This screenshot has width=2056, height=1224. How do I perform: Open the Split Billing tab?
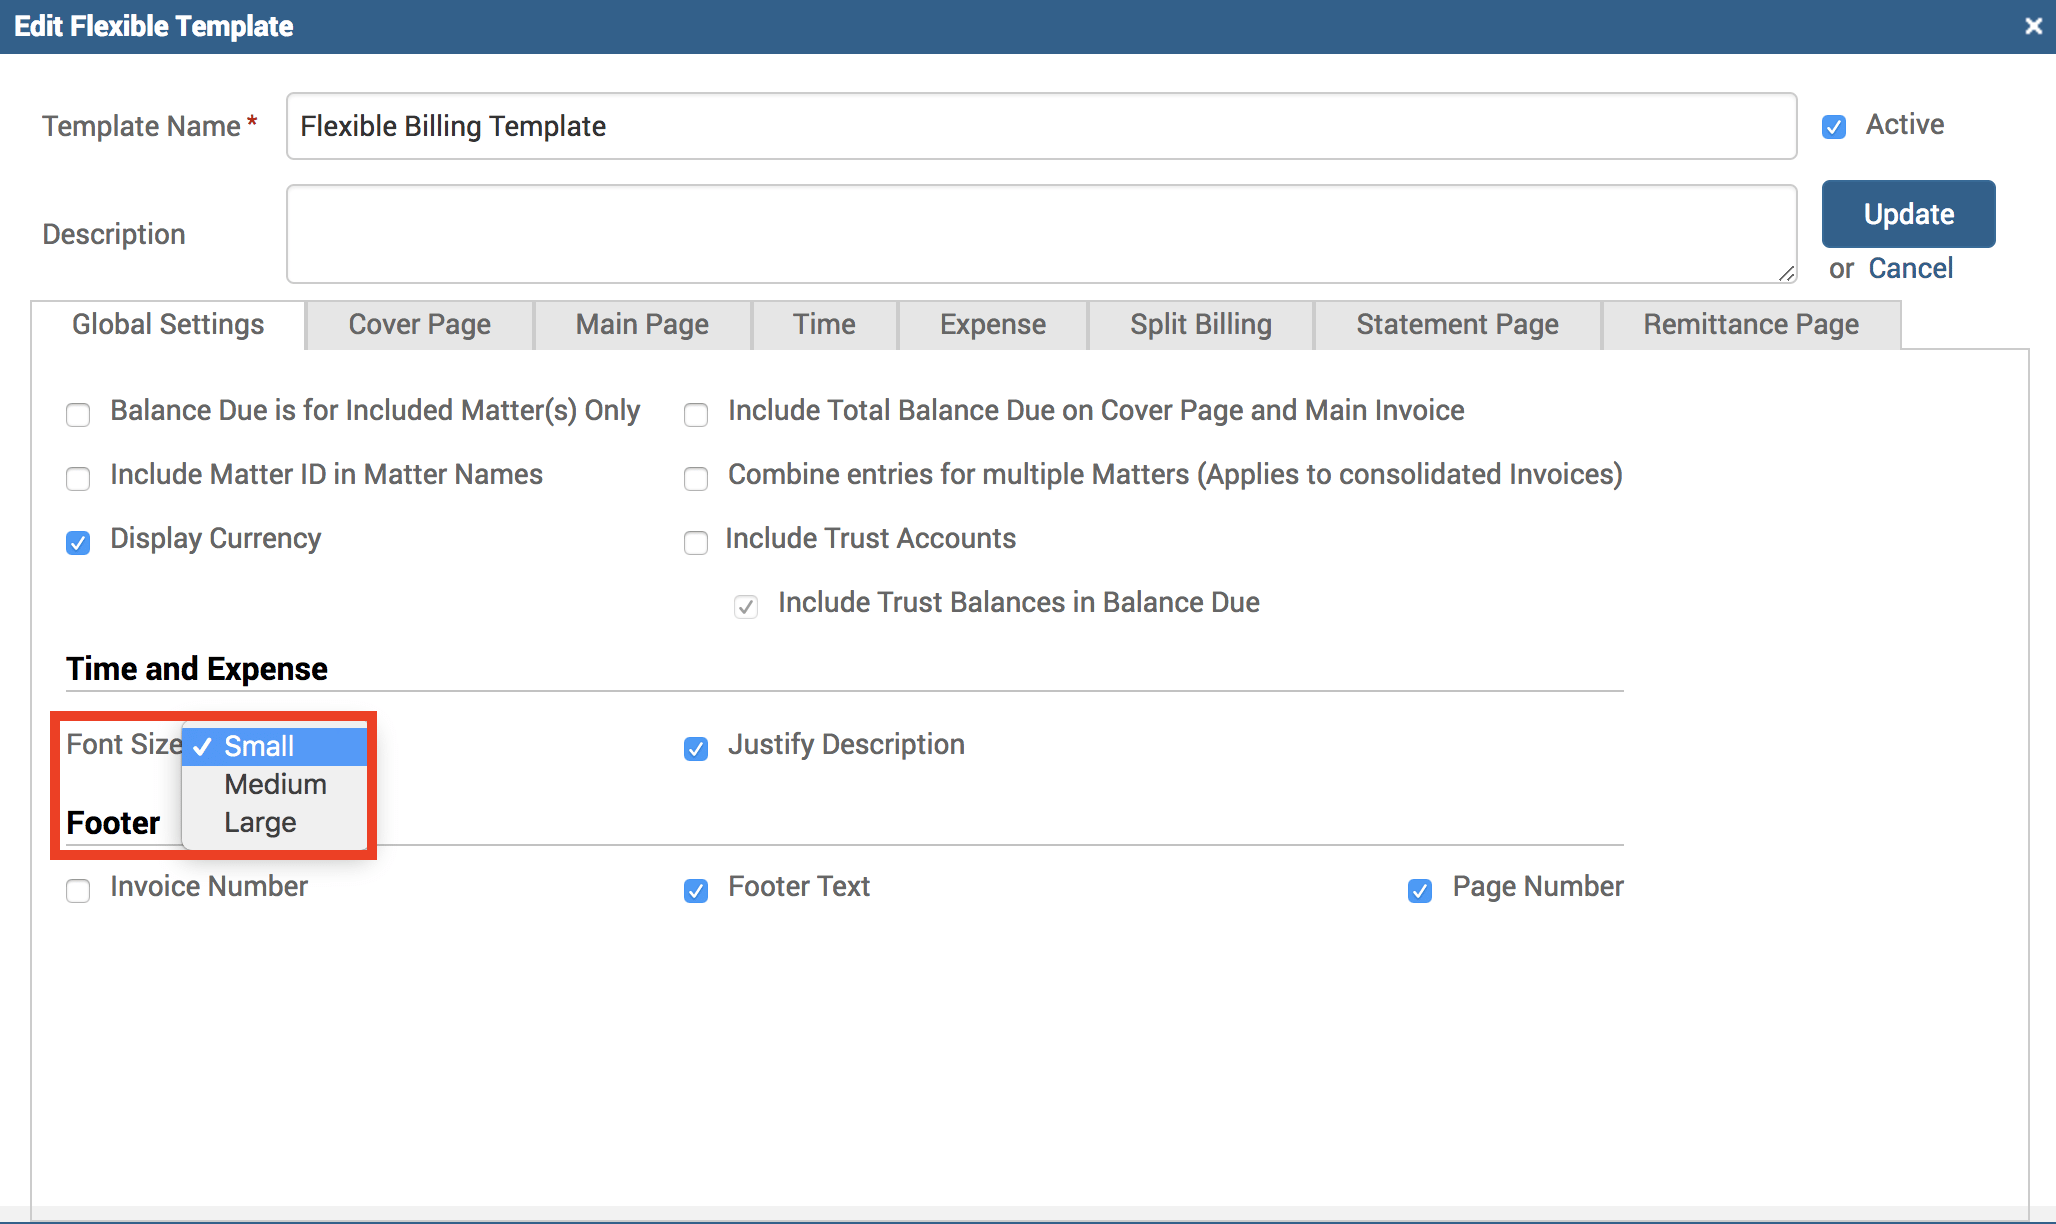coord(1200,325)
